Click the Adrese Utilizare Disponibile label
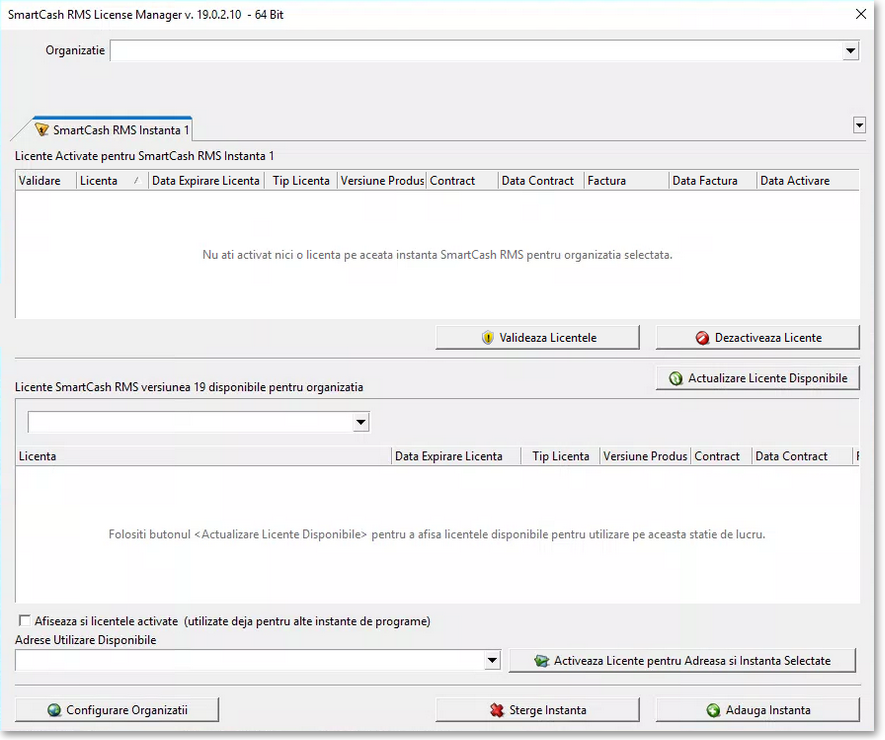This screenshot has height=740, width=885. pos(86,640)
